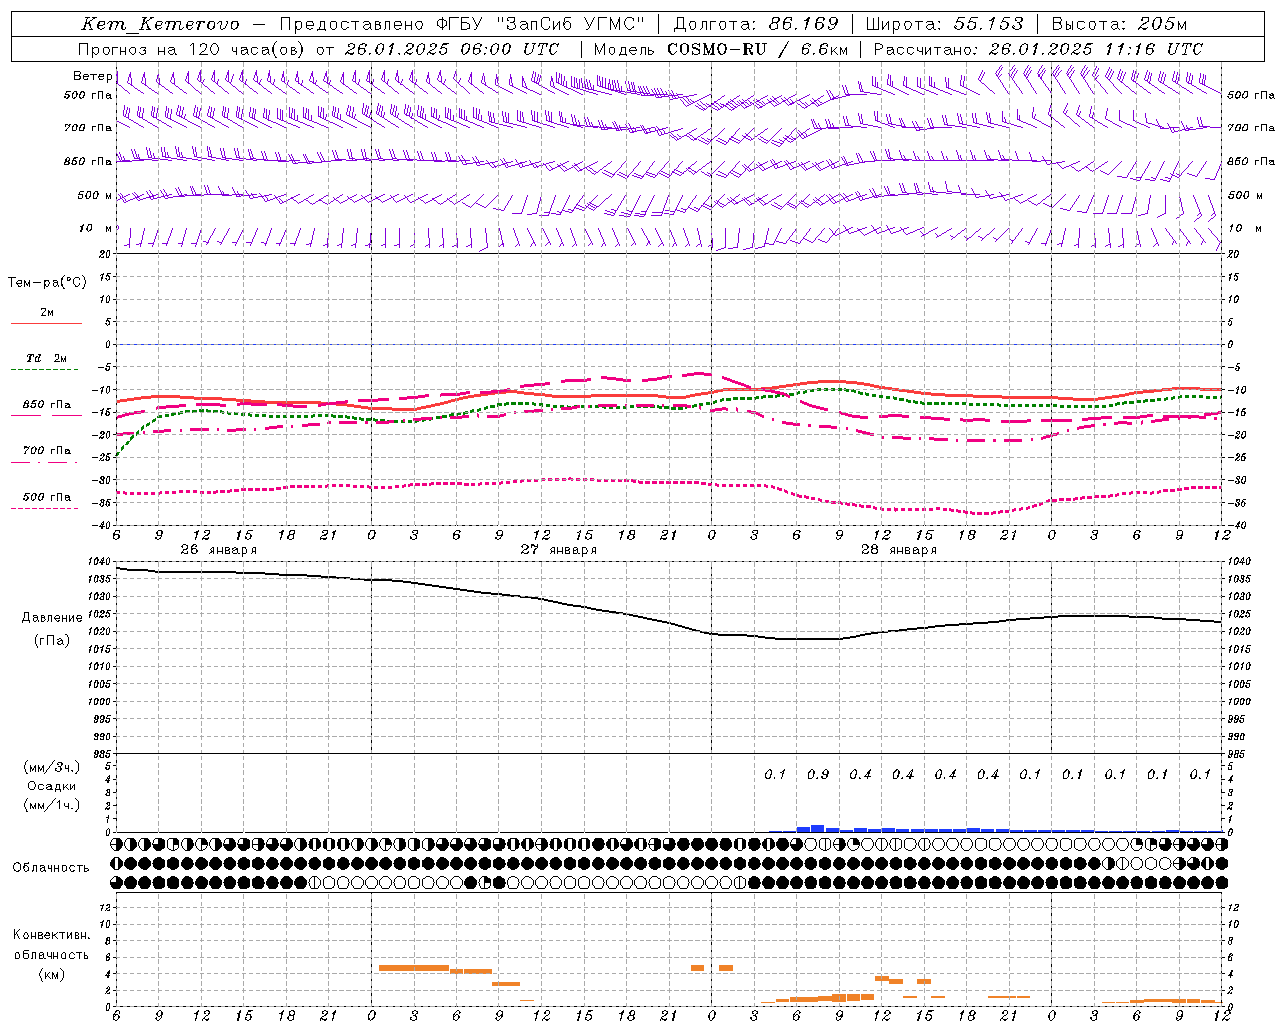Click the date label 26 января
The width and height of the screenshot is (1280, 1024).
(x=218, y=550)
